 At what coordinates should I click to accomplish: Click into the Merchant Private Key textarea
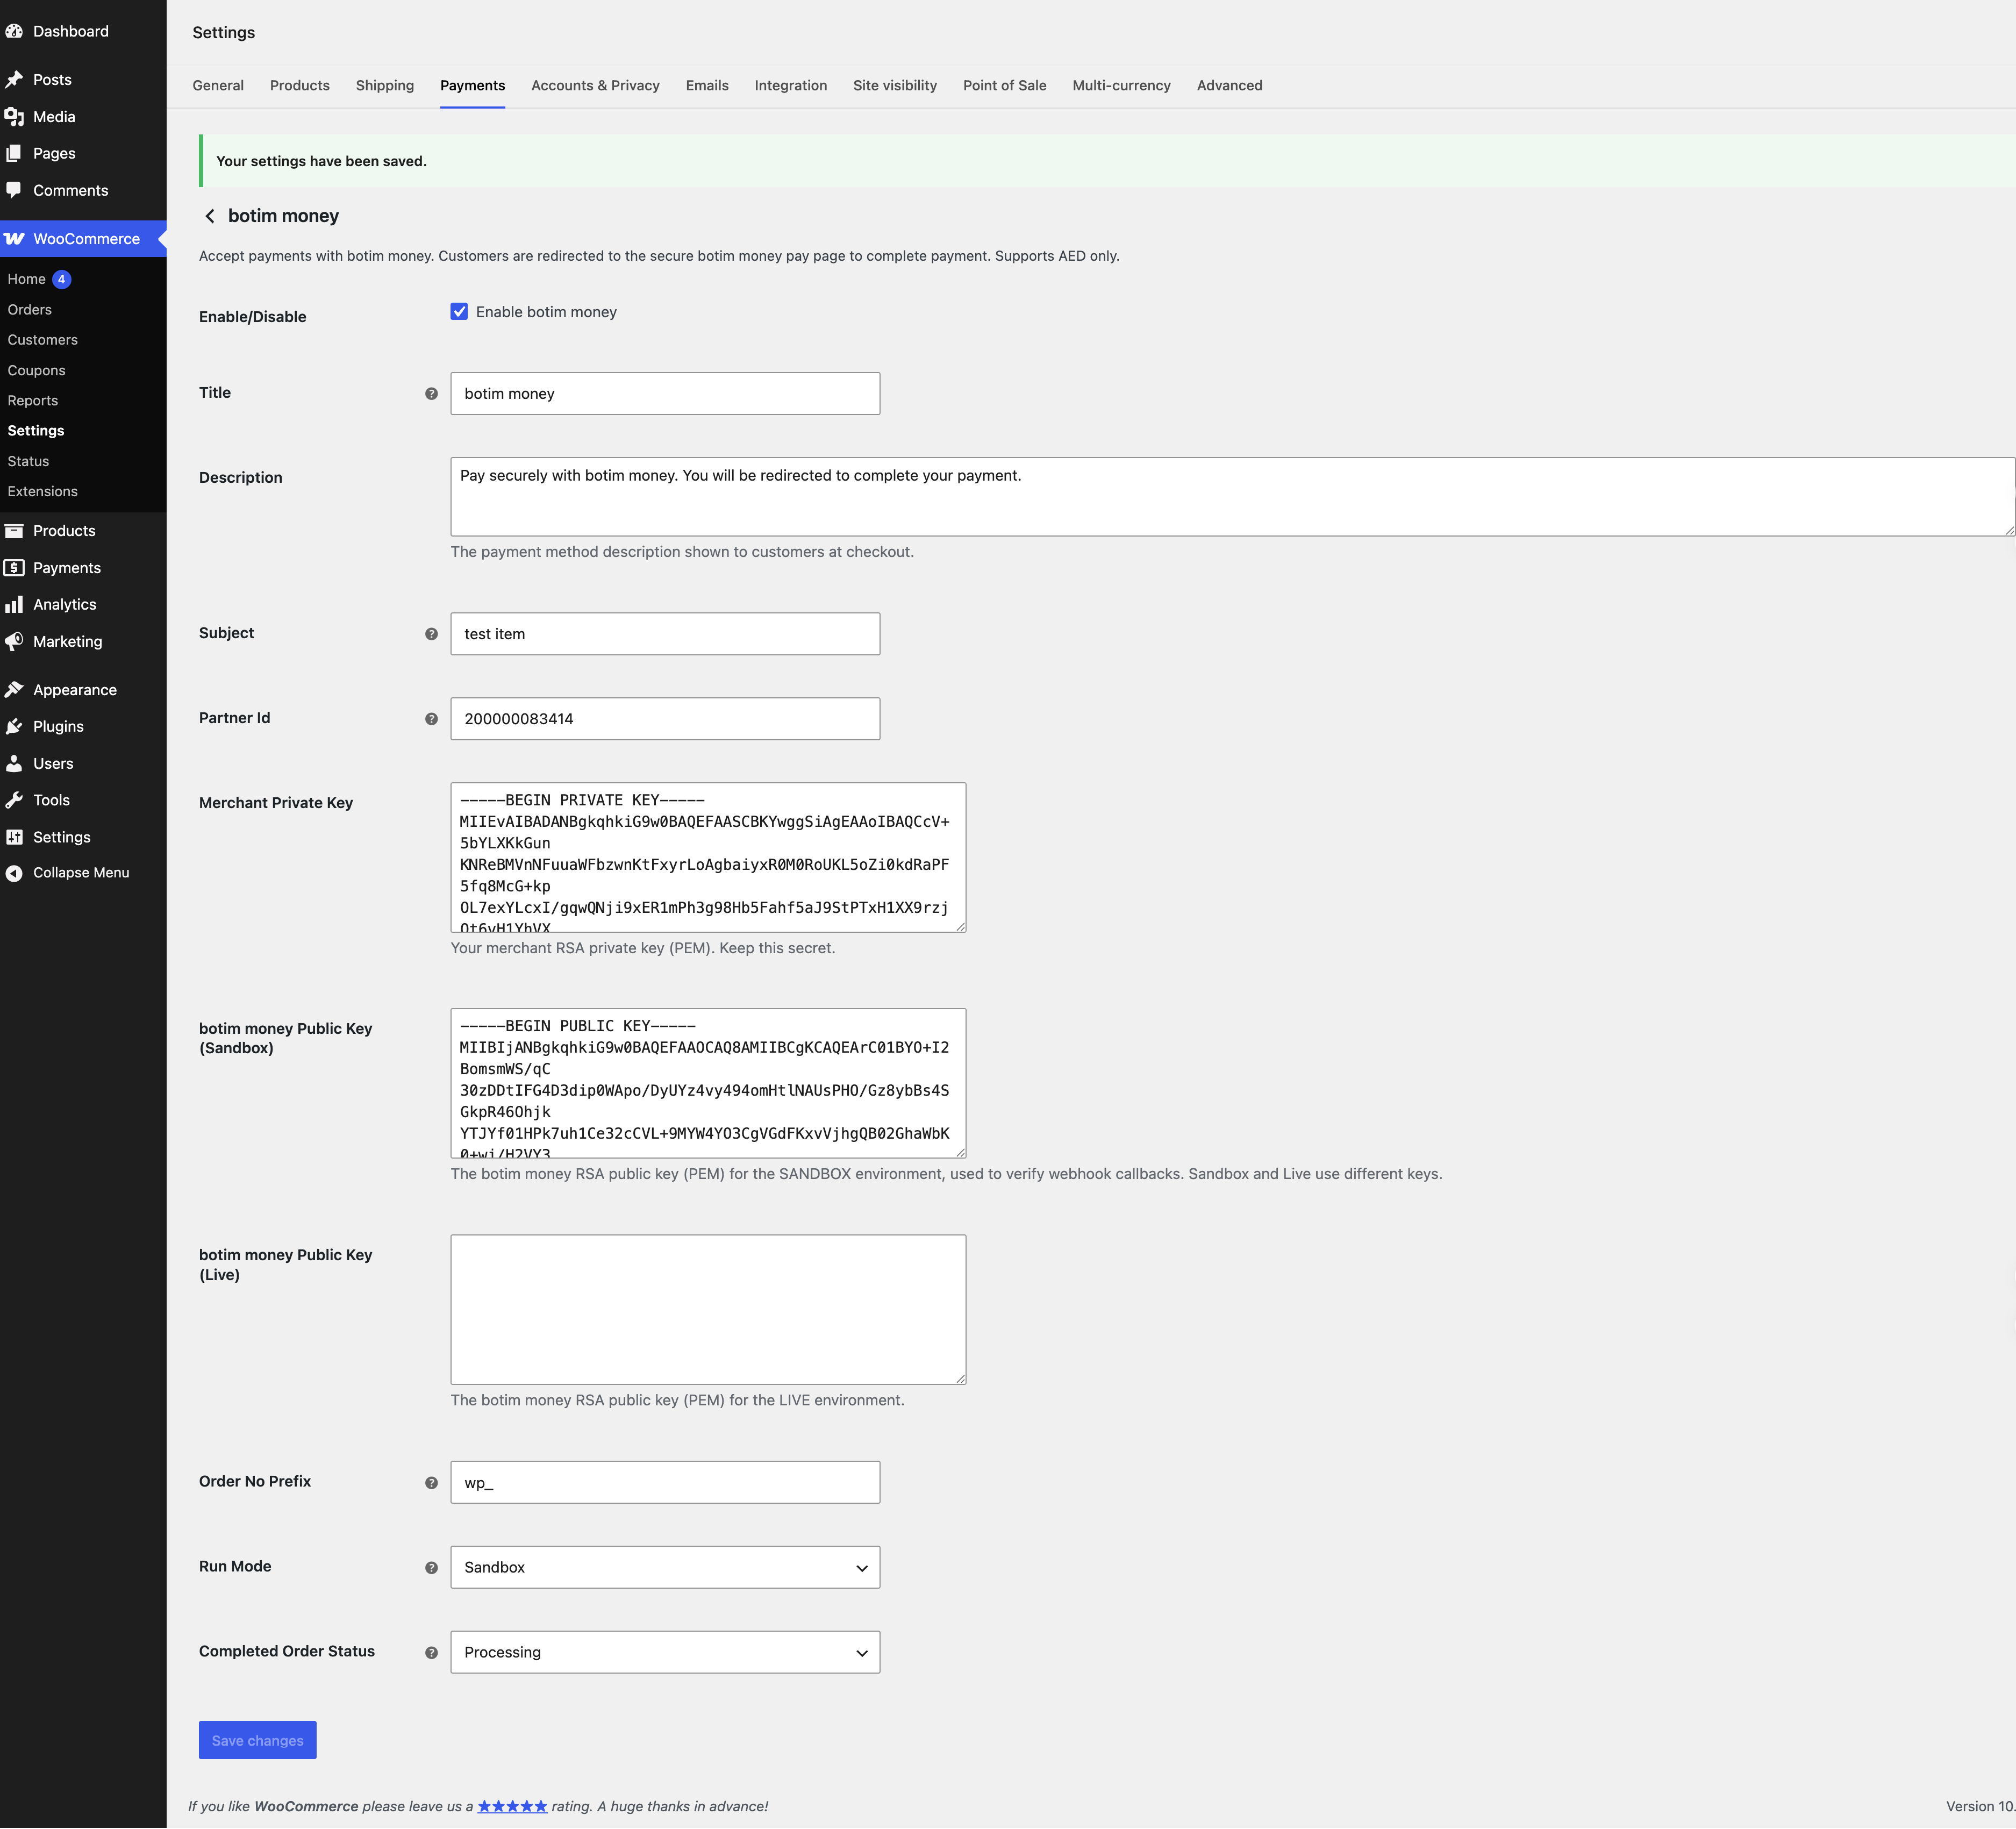tap(708, 858)
